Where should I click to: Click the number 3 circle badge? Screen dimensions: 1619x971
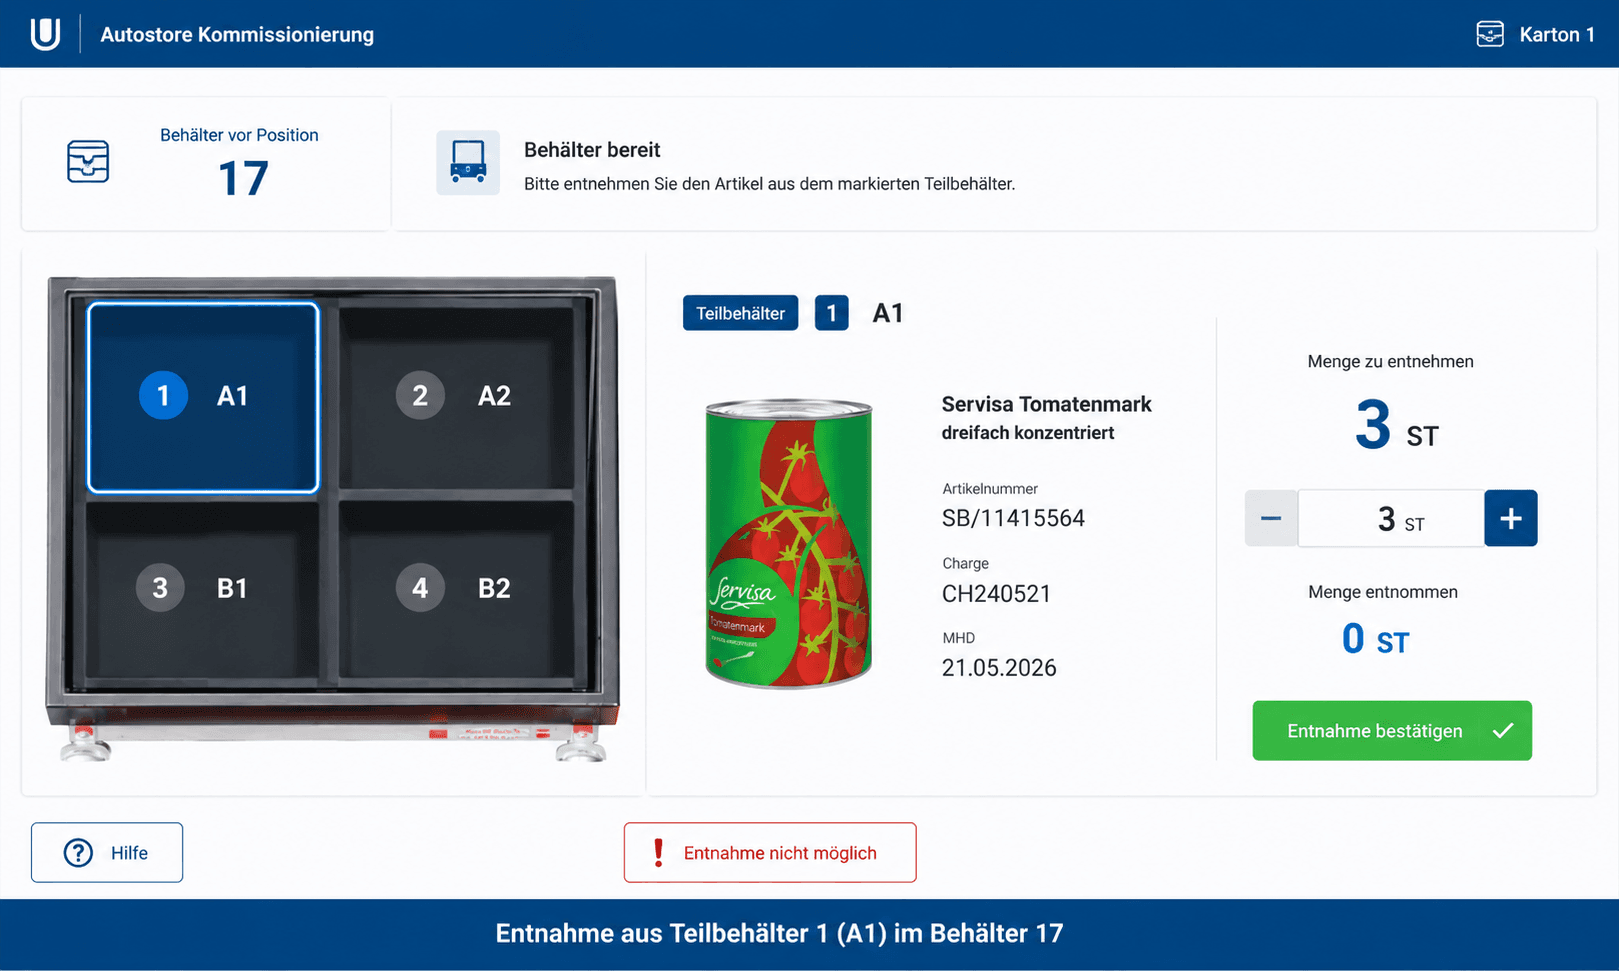(160, 588)
